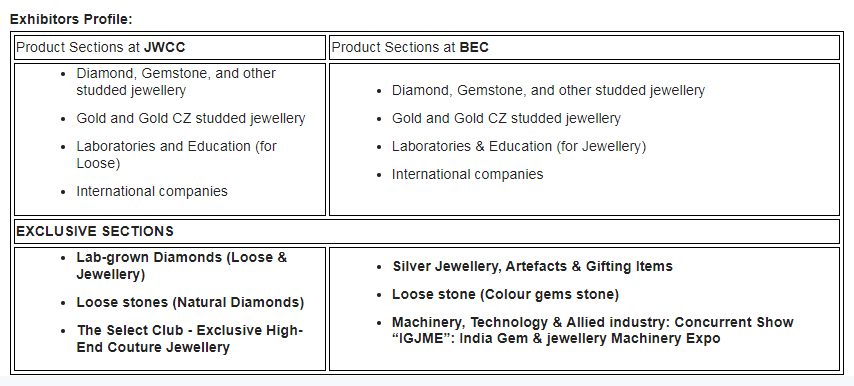Click Gold and Gold CZ item under BEC
854x386 pixels.
506,118
